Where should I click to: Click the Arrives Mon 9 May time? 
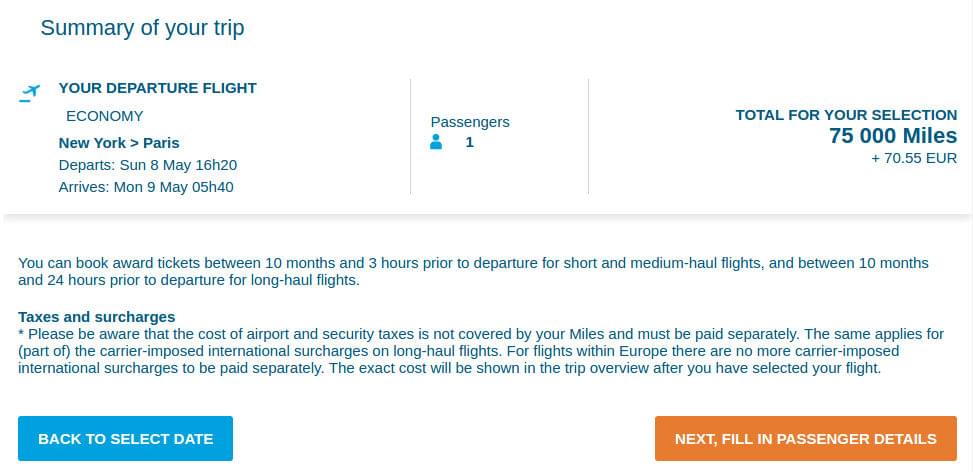[x=146, y=187]
